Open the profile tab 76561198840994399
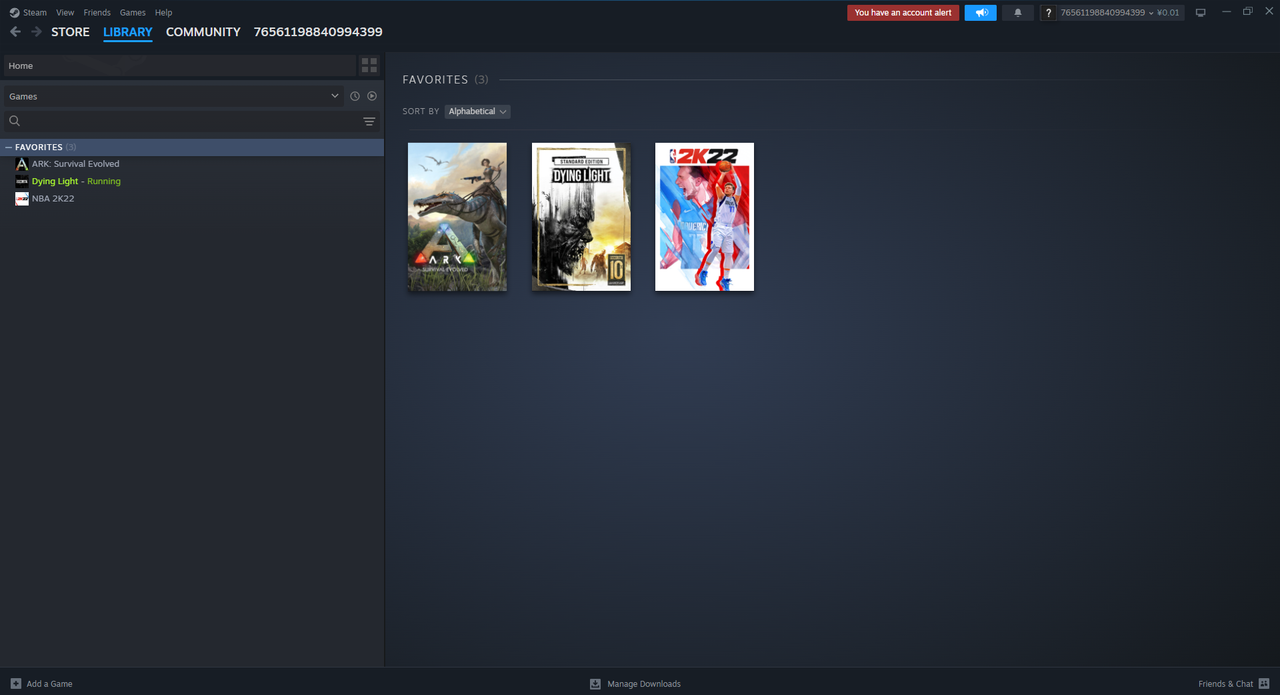 [x=318, y=32]
